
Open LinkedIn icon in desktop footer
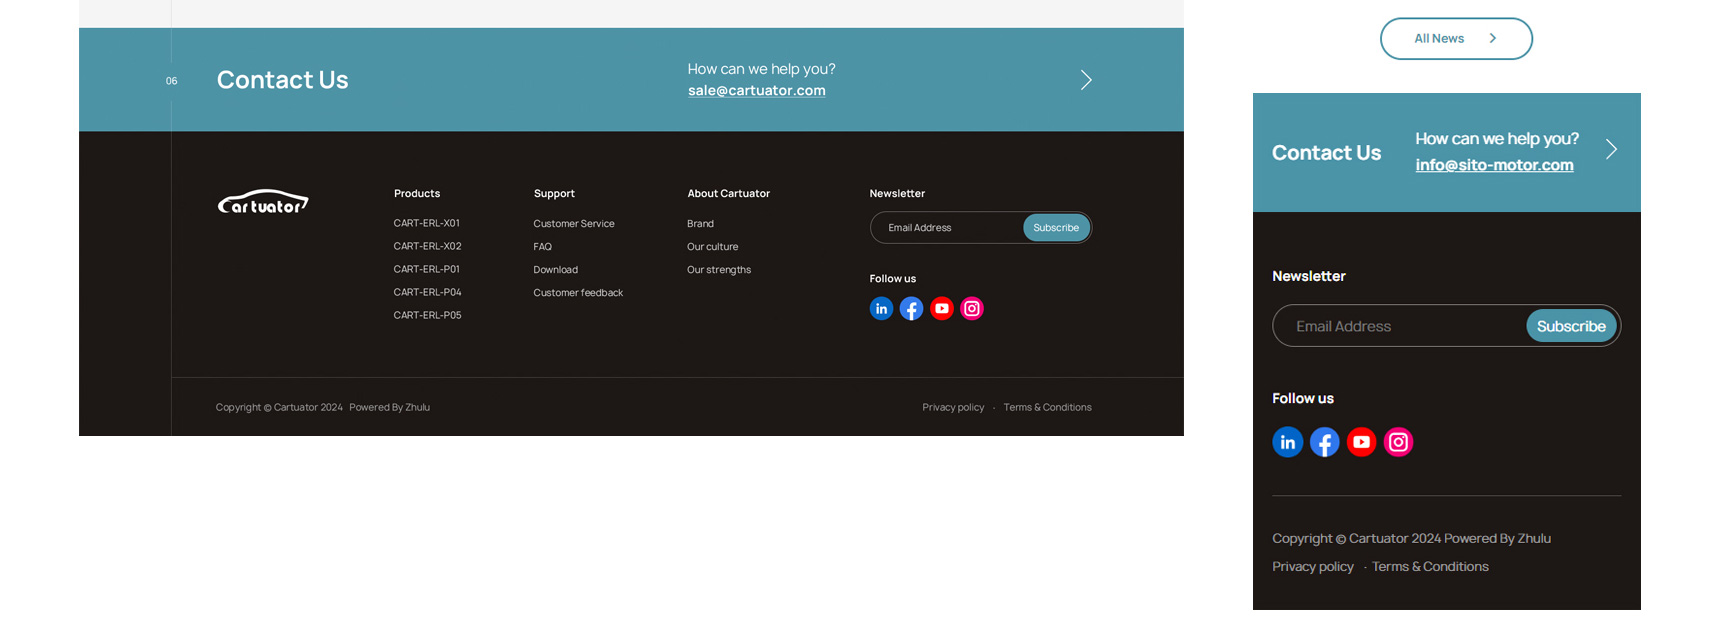pyautogui.click(x=881, y=309)
